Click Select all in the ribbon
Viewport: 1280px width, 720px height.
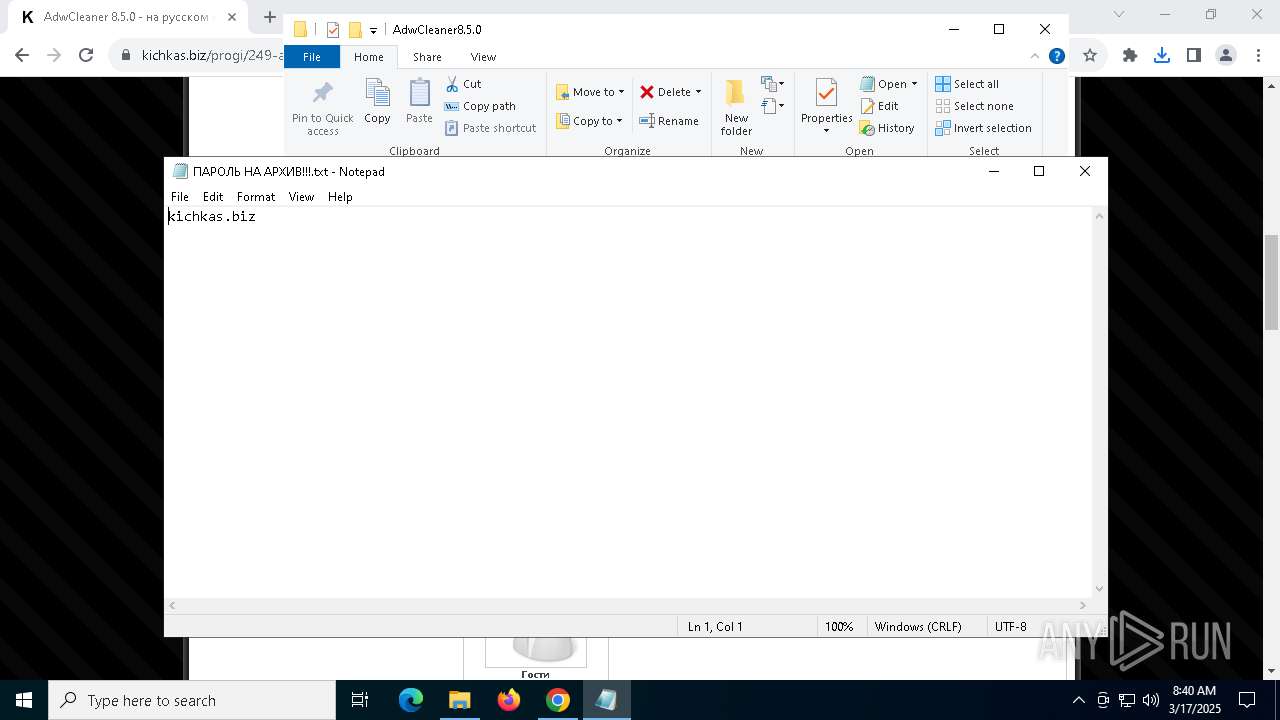pos(967,84)
